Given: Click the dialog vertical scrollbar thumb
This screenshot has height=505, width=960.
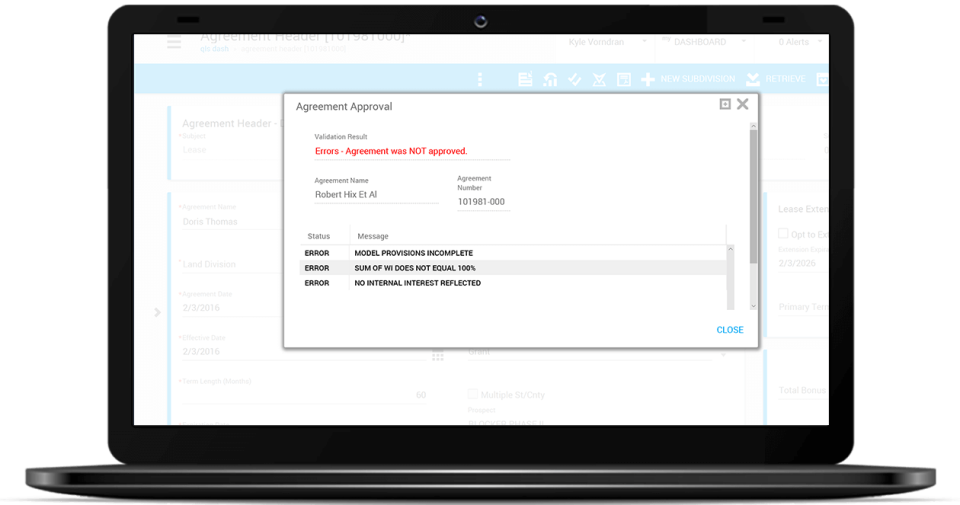Looking at the screenshot, I should (754, 196).
